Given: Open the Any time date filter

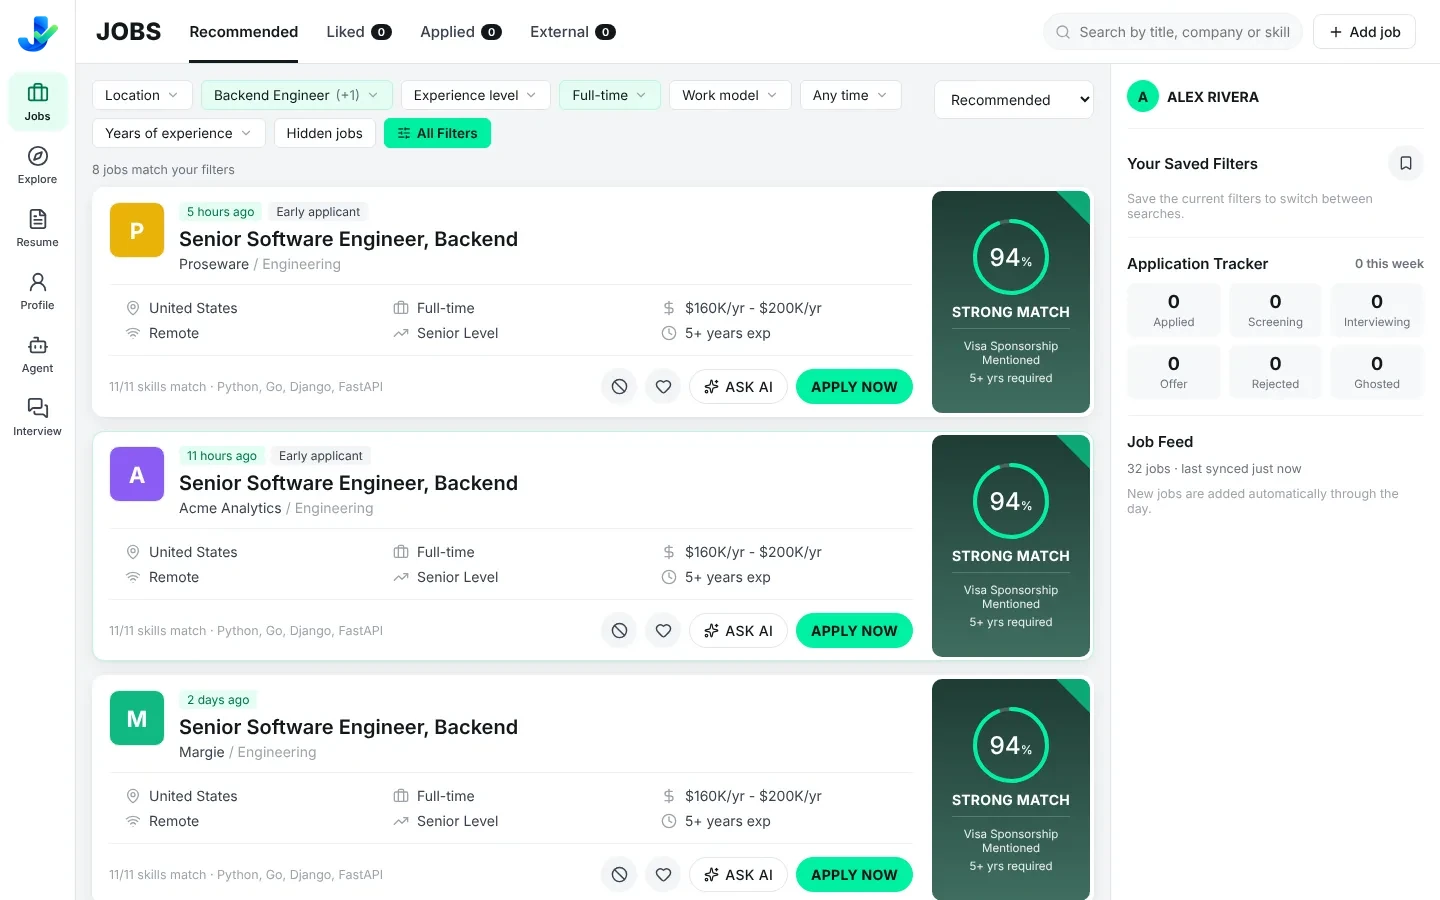Looking at the screenshot, I should tap(851, 95).
